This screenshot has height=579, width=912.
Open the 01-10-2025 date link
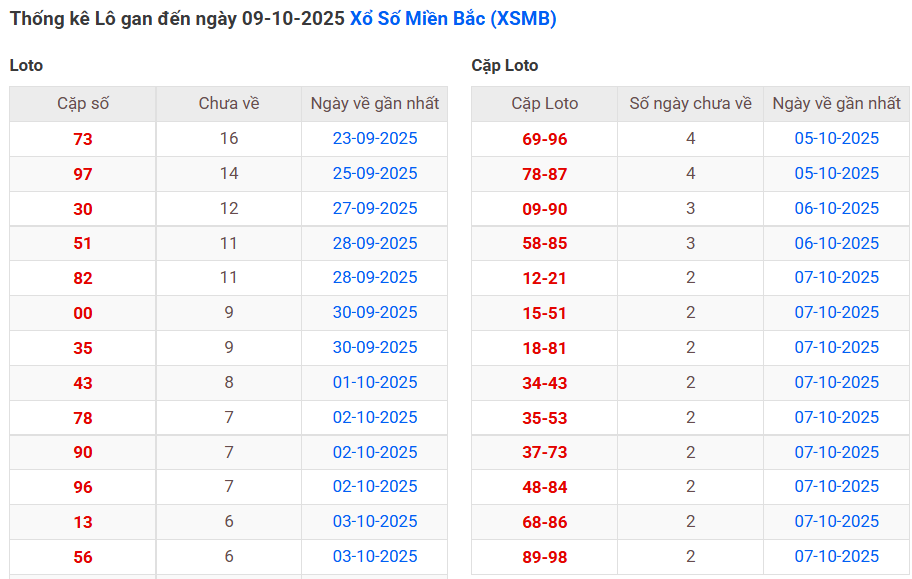coord(375,382)
